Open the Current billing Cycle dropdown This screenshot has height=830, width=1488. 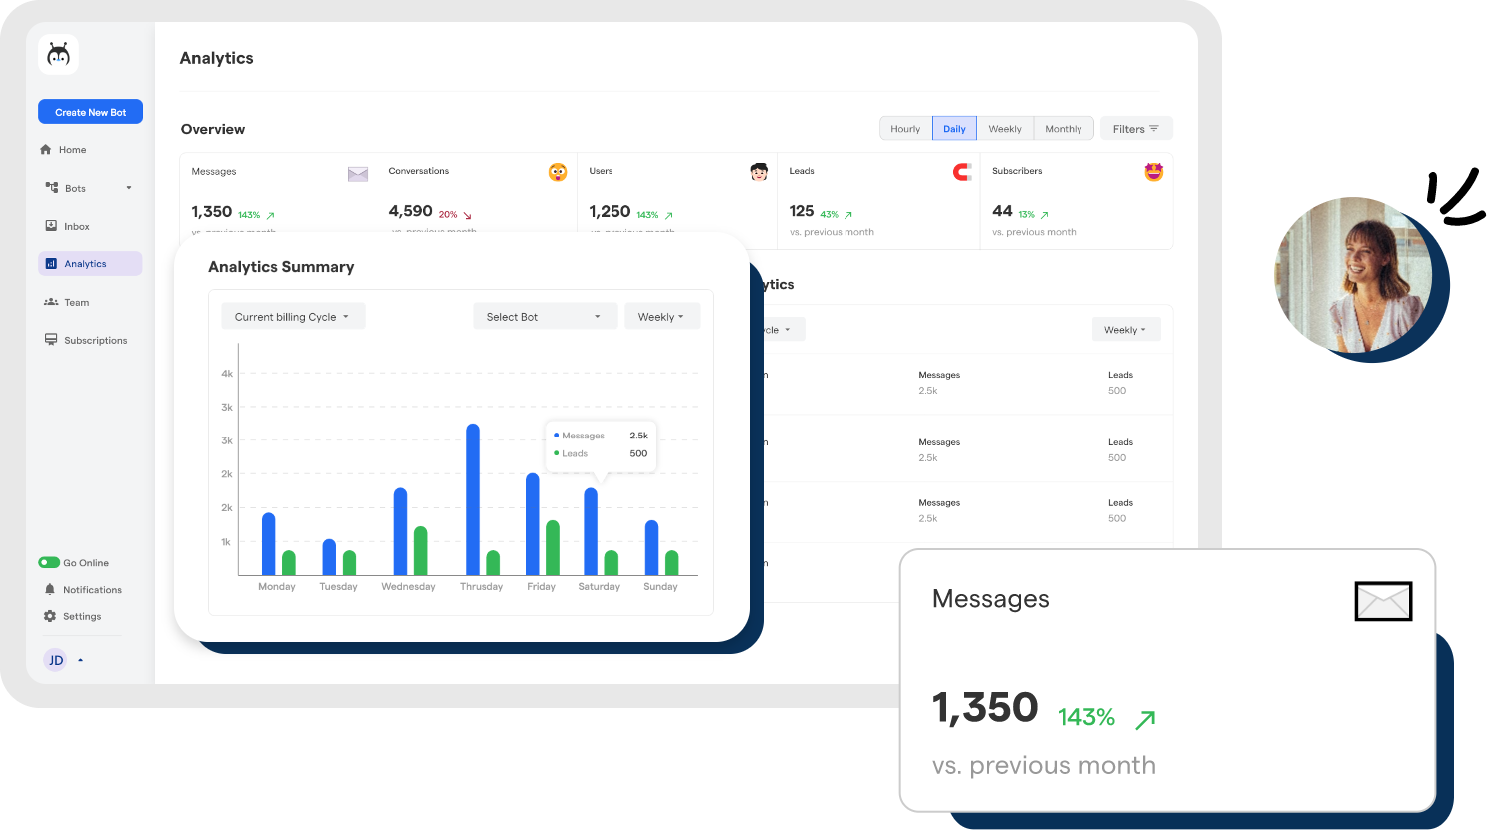[293, 316]
